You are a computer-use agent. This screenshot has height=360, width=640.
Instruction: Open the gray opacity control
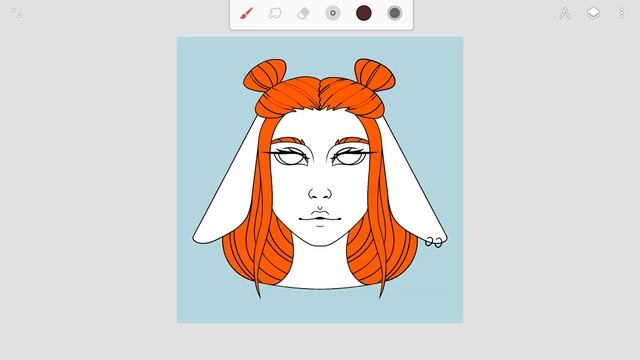click(x=394, y=13)
